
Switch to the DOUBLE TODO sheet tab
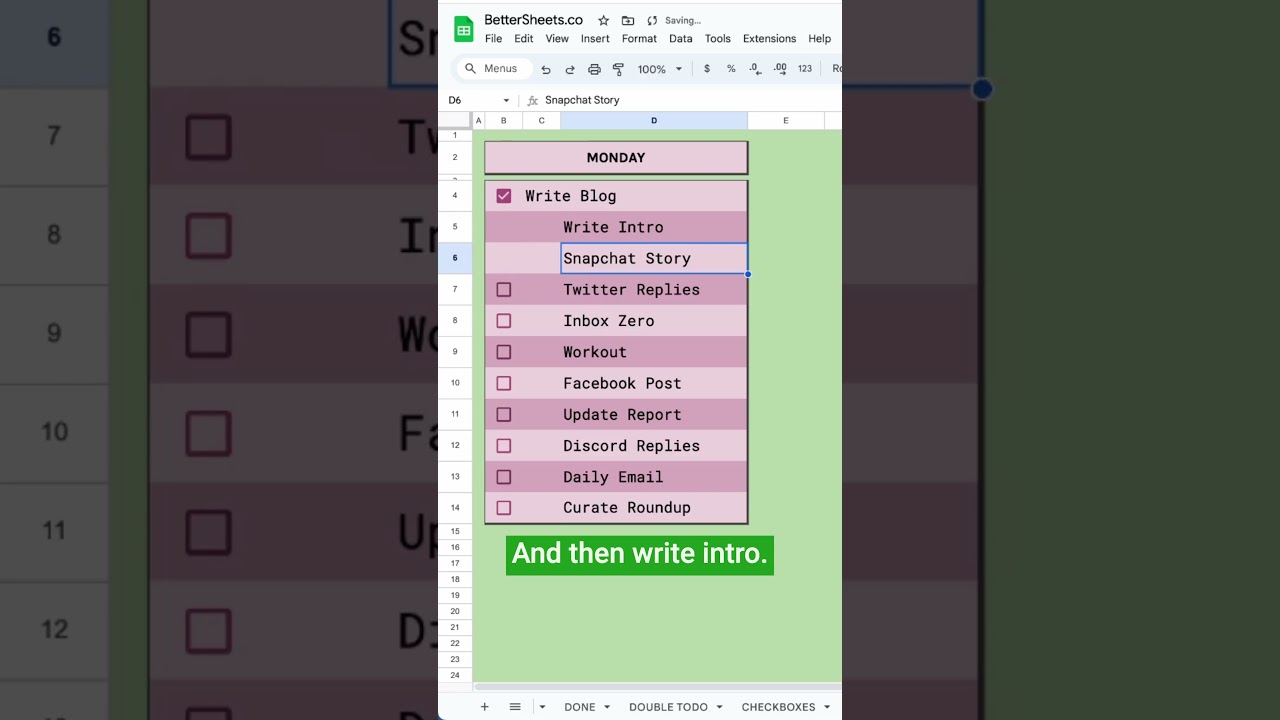(668, 707)
